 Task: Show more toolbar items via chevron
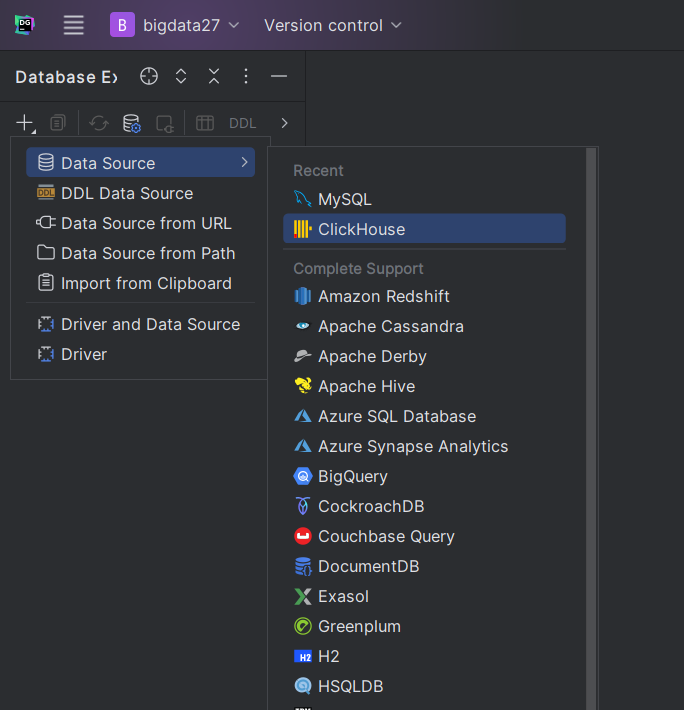[285, 123]
